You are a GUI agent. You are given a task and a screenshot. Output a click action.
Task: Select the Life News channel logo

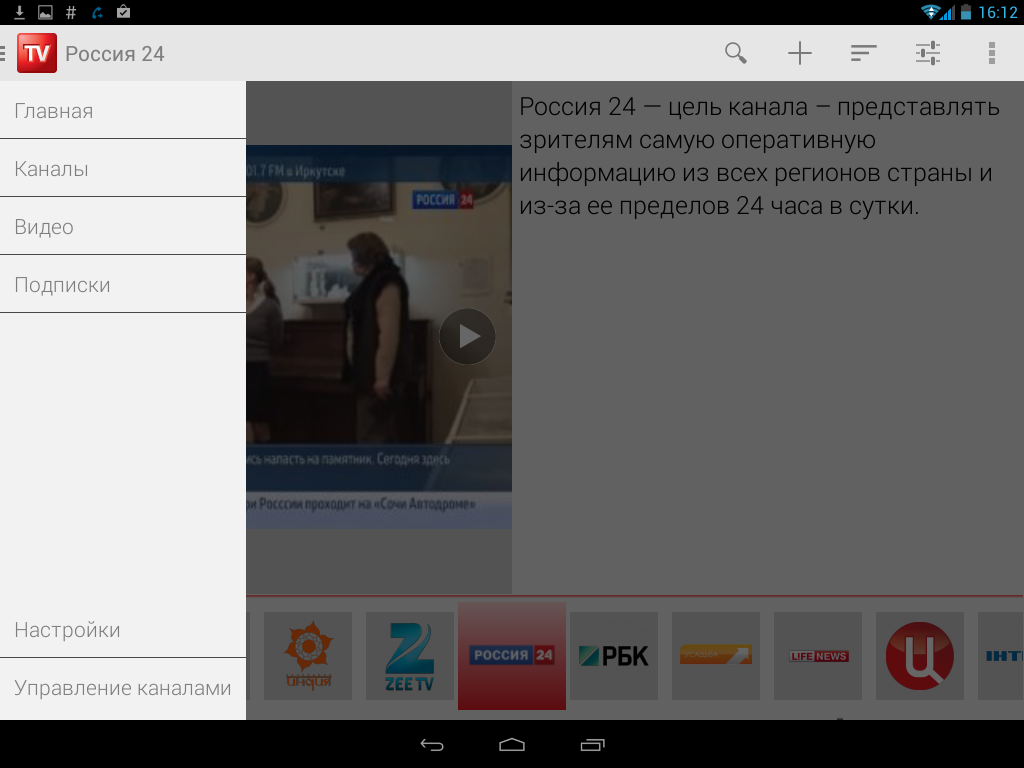point(818,656)
